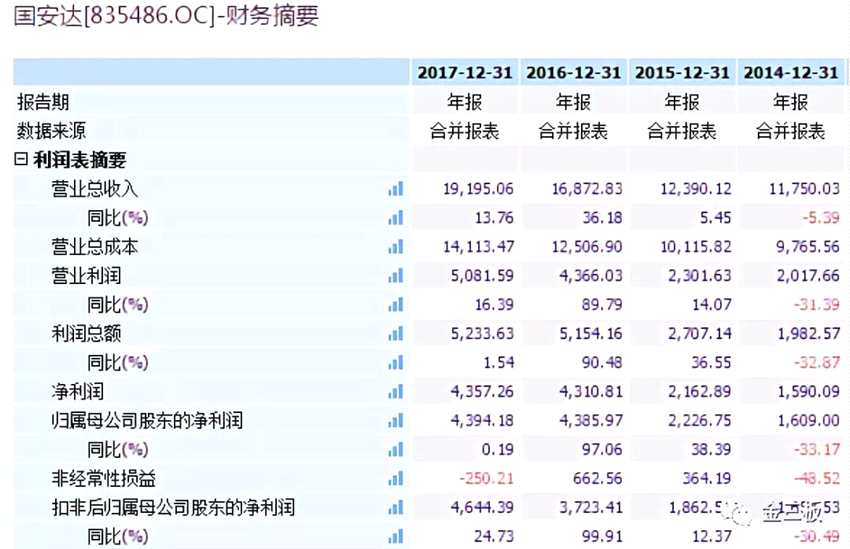Click the 利润表摘要 section heading
Viewport: 850px width, 549px height.
tap(79, 159)
